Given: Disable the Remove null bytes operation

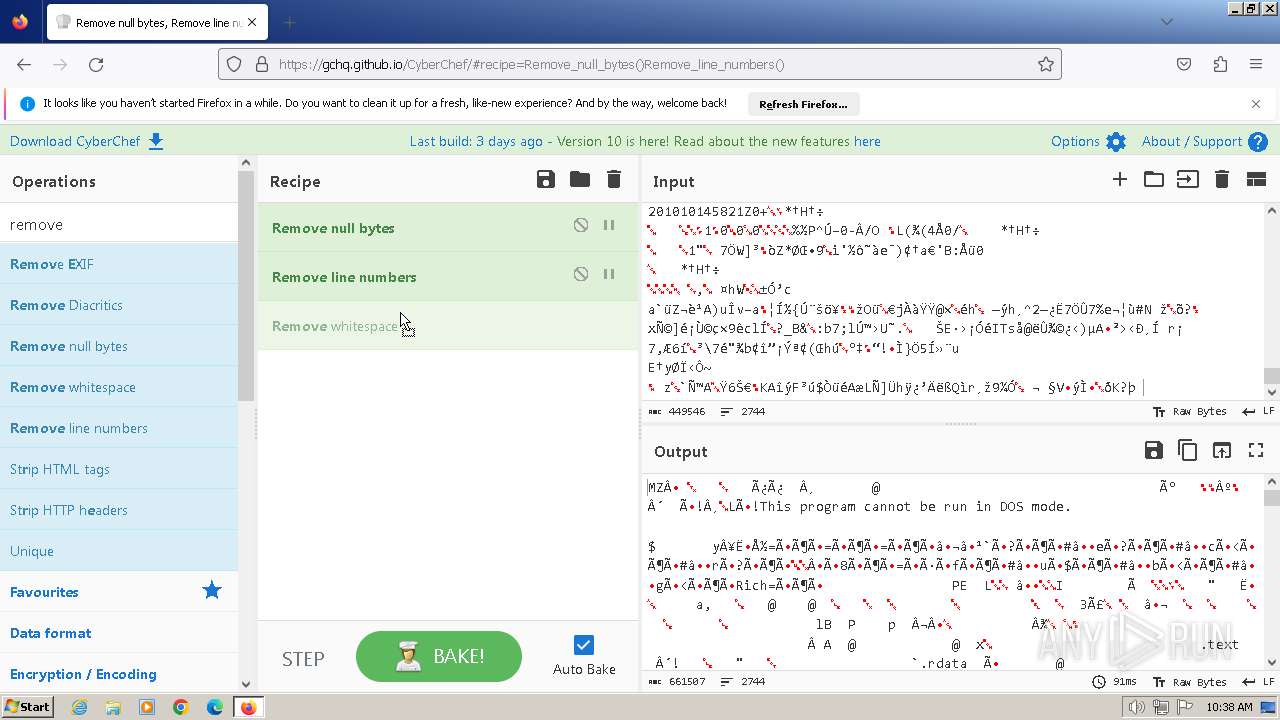Looking at the screenshot, I should pyautogui.click(x=581, y=225).
